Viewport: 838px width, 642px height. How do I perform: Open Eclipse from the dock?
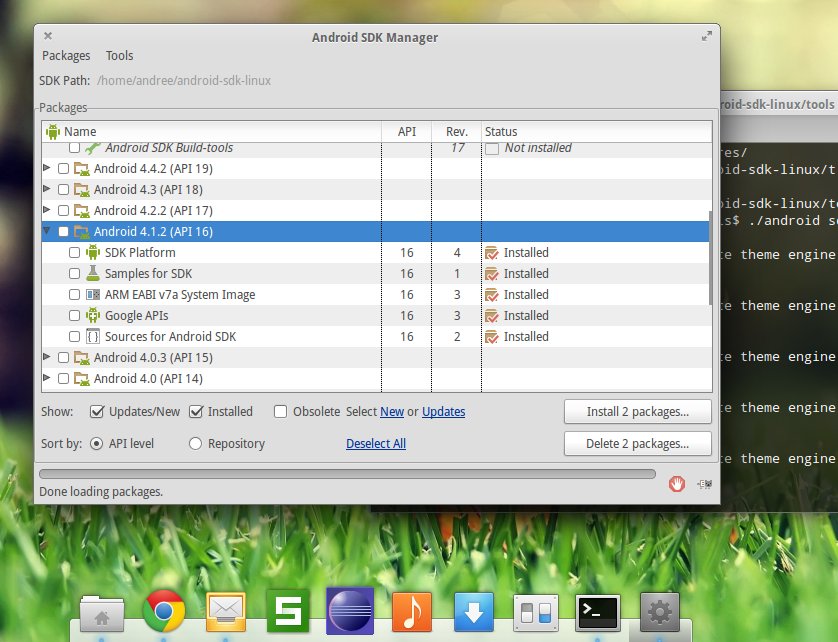coord(350,610)
